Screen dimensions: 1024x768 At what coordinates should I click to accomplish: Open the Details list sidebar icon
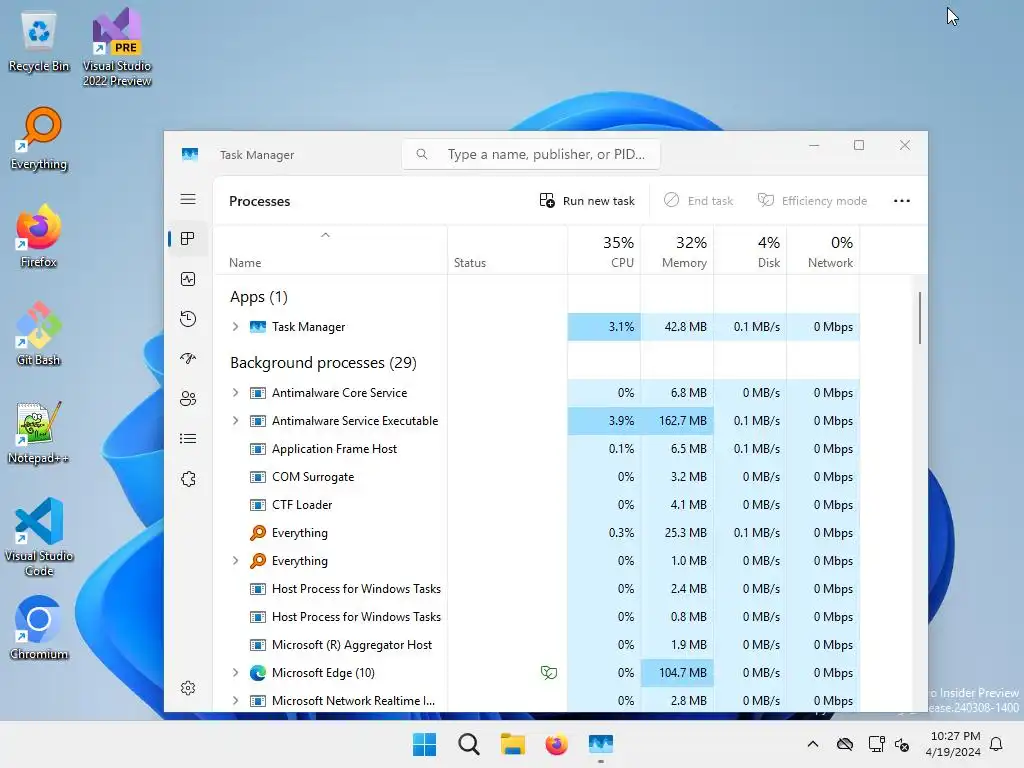(x=188, y=438)
